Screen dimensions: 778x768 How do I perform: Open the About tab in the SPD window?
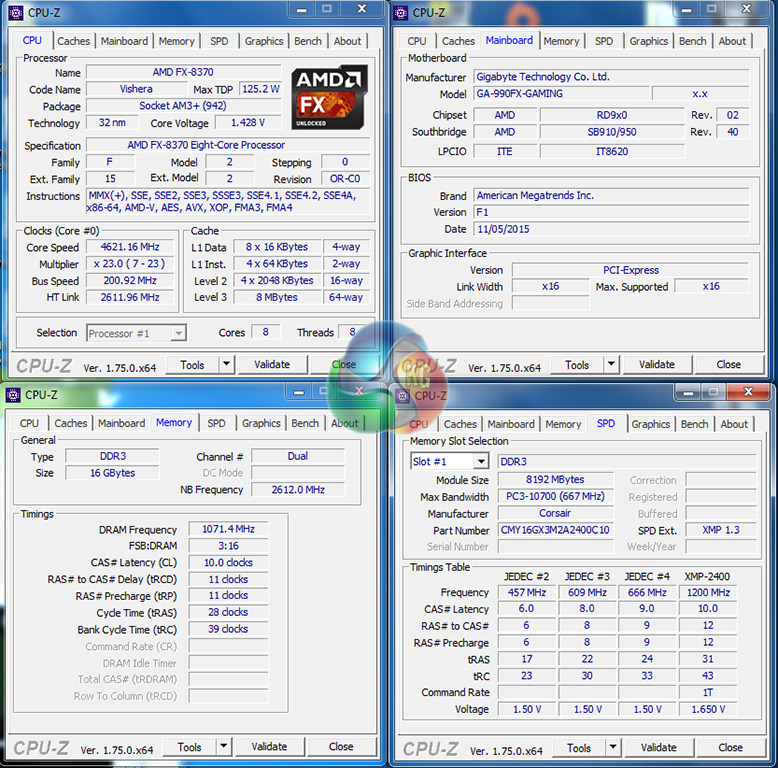(x=734, y=424)
